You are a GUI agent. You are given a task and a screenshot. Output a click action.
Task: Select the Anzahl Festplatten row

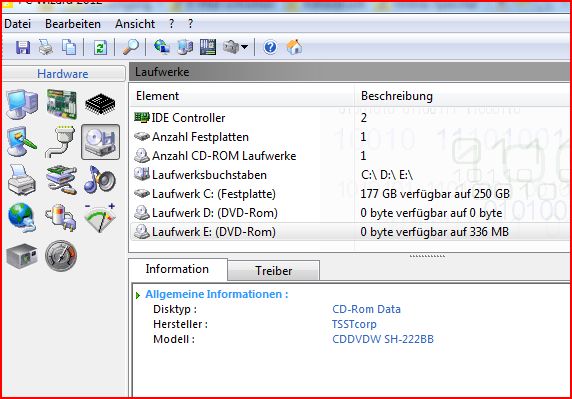pos(350,137)
